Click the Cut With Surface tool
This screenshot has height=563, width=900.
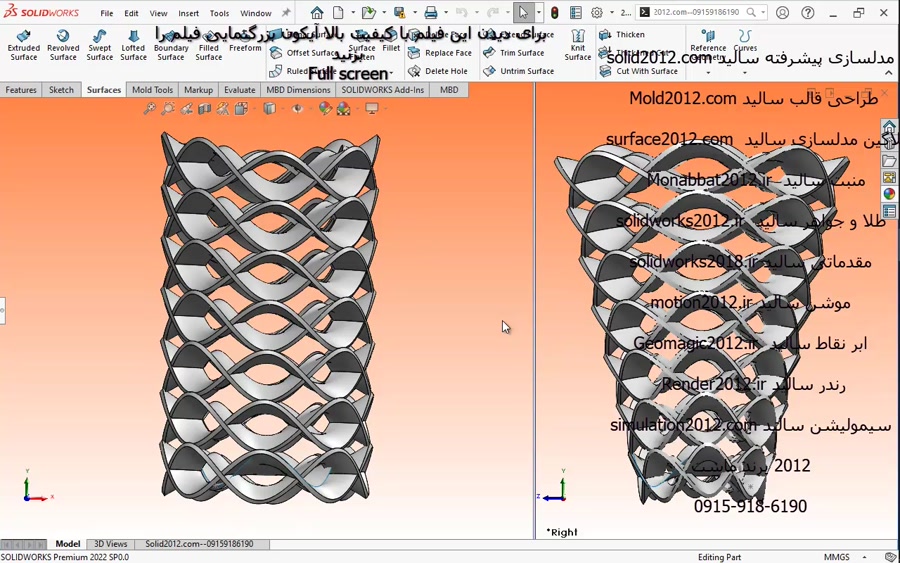(x=638, y=71)
